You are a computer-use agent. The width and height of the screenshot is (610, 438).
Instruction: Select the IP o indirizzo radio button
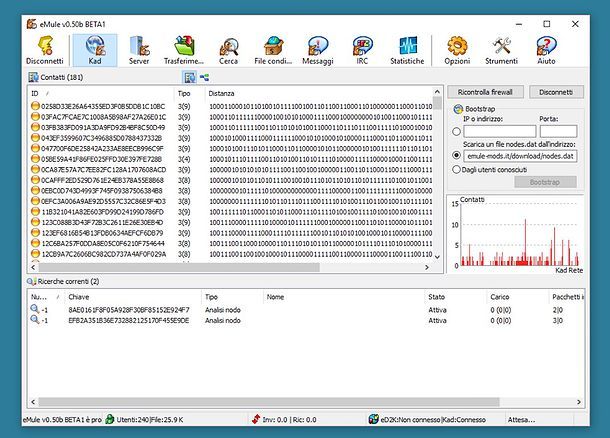(x=457, y=131)
